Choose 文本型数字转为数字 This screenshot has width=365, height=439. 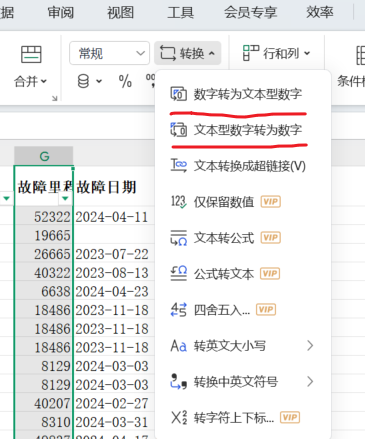click(243, 130)
